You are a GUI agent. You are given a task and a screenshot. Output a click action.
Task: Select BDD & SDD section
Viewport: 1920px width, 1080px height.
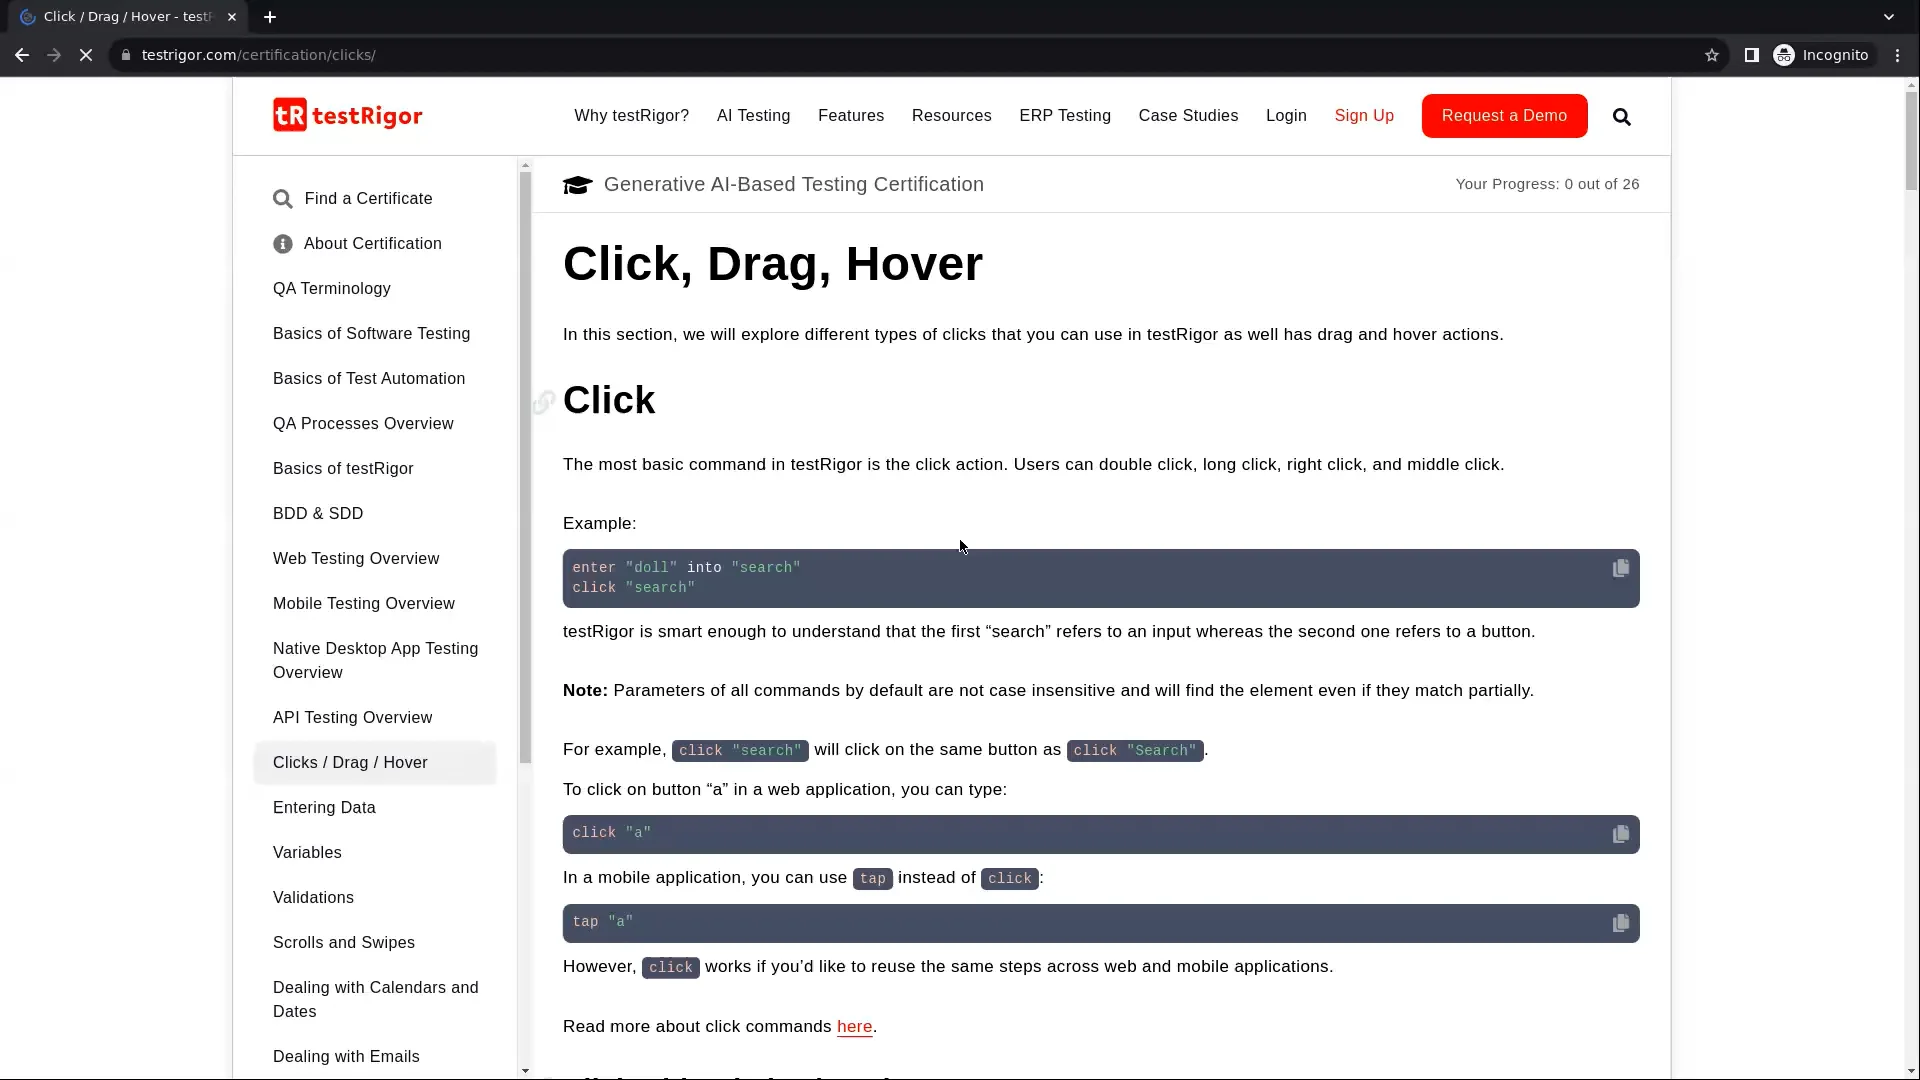click(x=318, y=514)
